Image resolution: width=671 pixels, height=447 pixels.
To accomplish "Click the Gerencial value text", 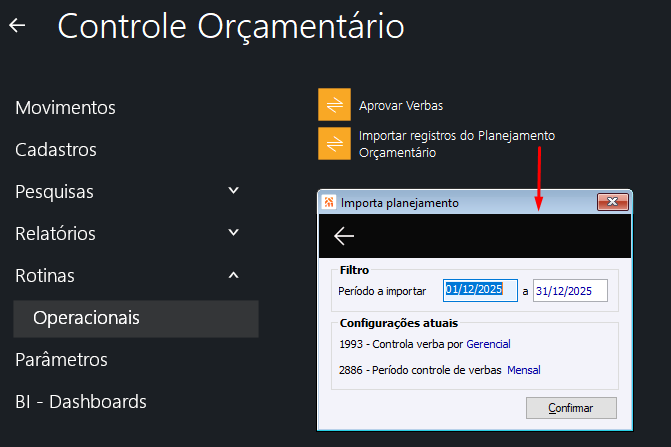I will tap(488, 344).
